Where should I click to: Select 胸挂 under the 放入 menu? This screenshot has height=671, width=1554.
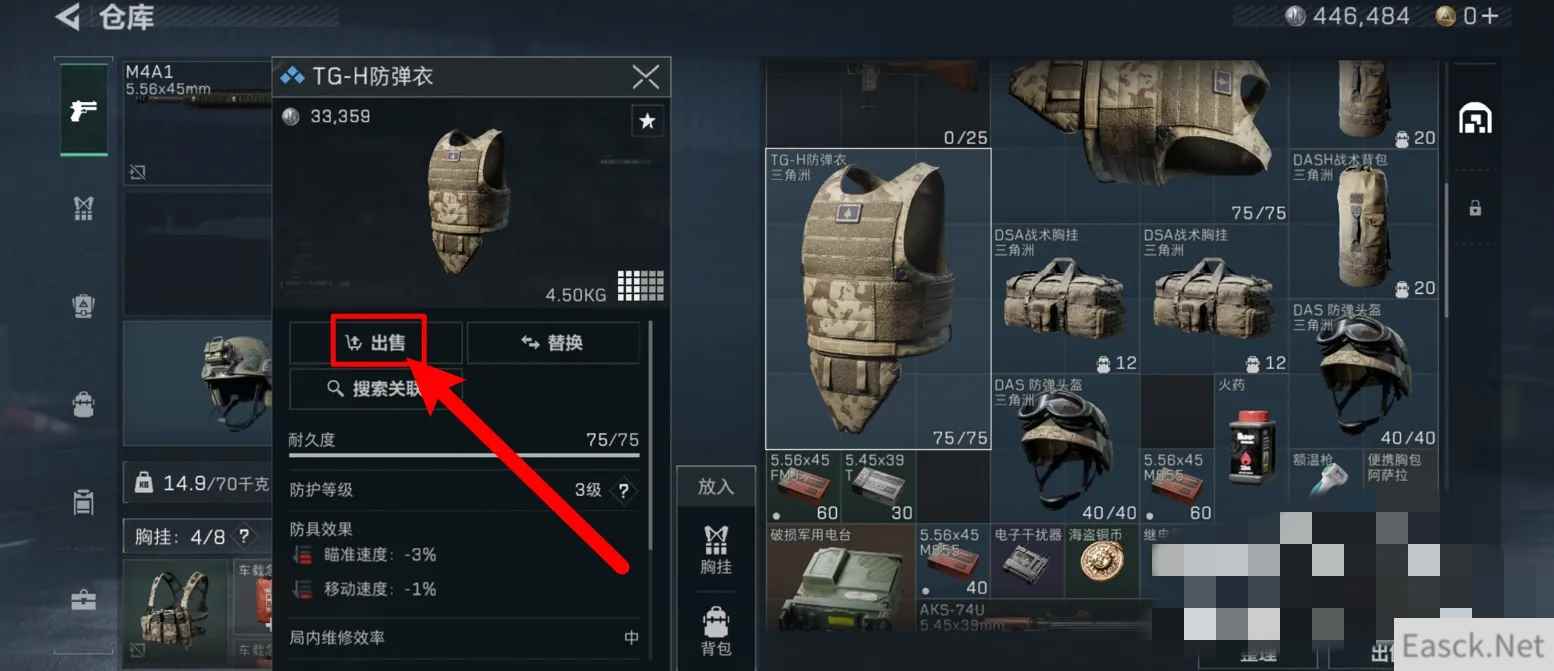[x=716, y=550]
